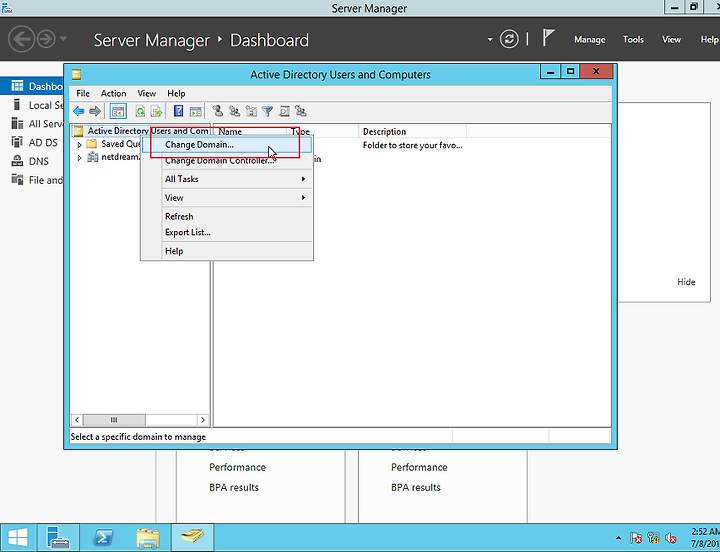
Task: Click the Description column header
Action: click(412, 132)
